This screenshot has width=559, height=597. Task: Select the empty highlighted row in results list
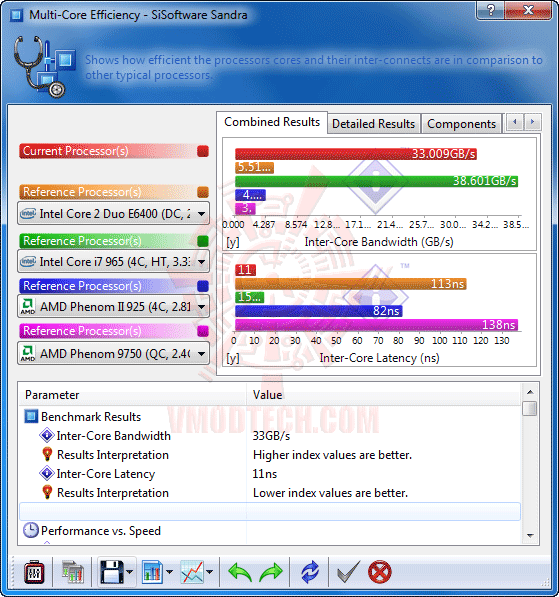coord(270,511)
